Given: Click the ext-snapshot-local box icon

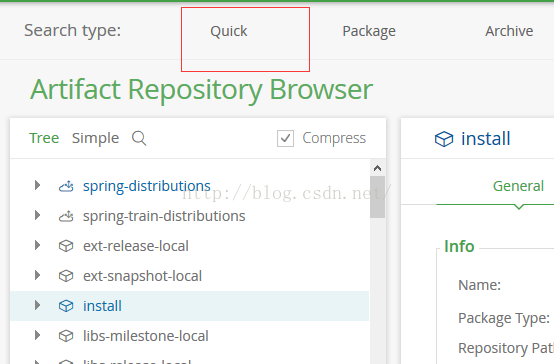Looking at the screenshot, I should [x=66, y=276].
